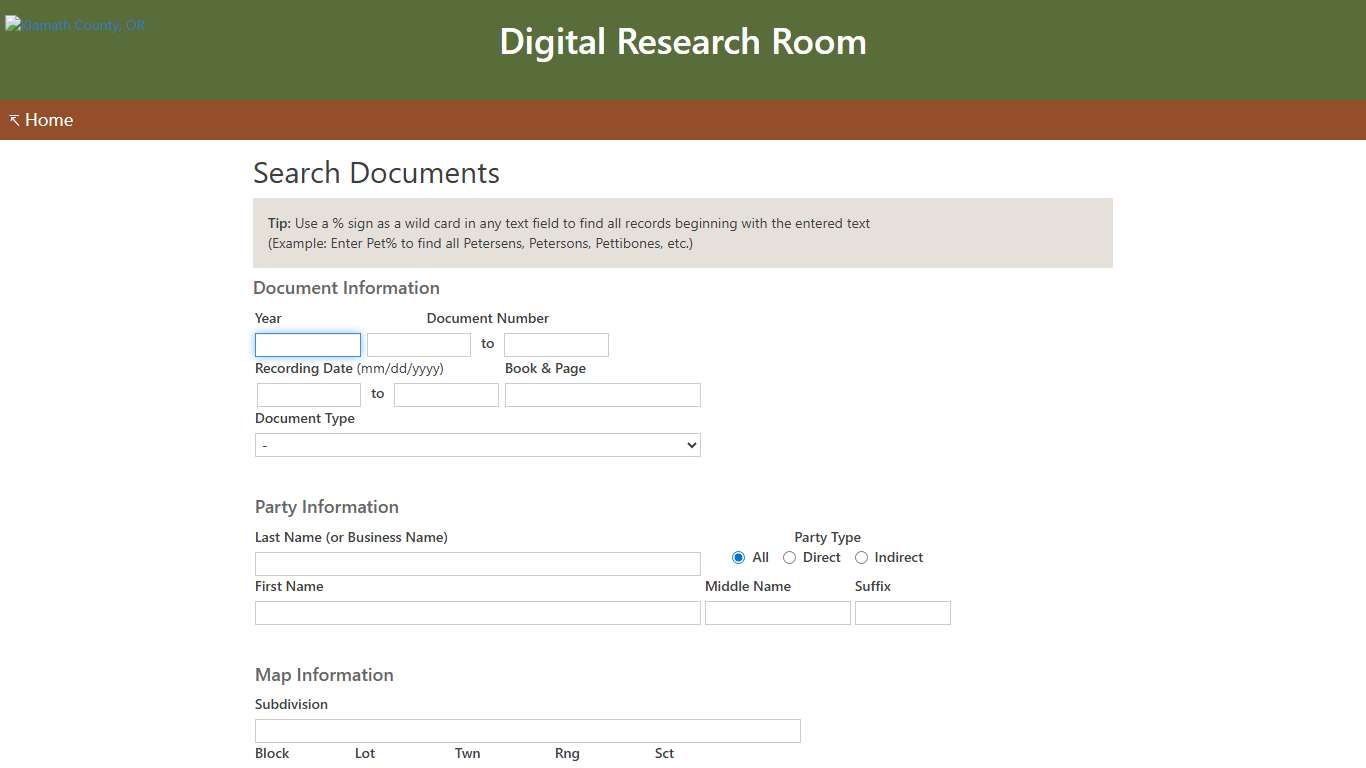1366x768 pixels.
Task: Click the first Recording Date field
Action: (307, 394)
